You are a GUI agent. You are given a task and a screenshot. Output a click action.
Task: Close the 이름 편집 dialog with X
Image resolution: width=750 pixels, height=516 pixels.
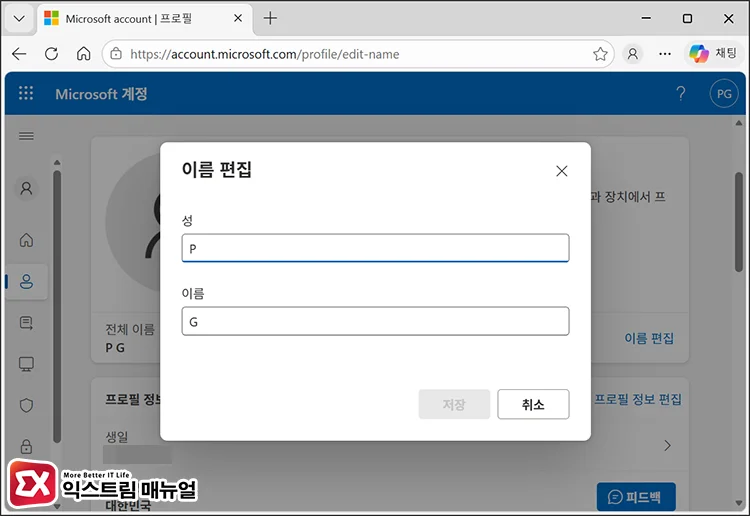pos(562,171)
